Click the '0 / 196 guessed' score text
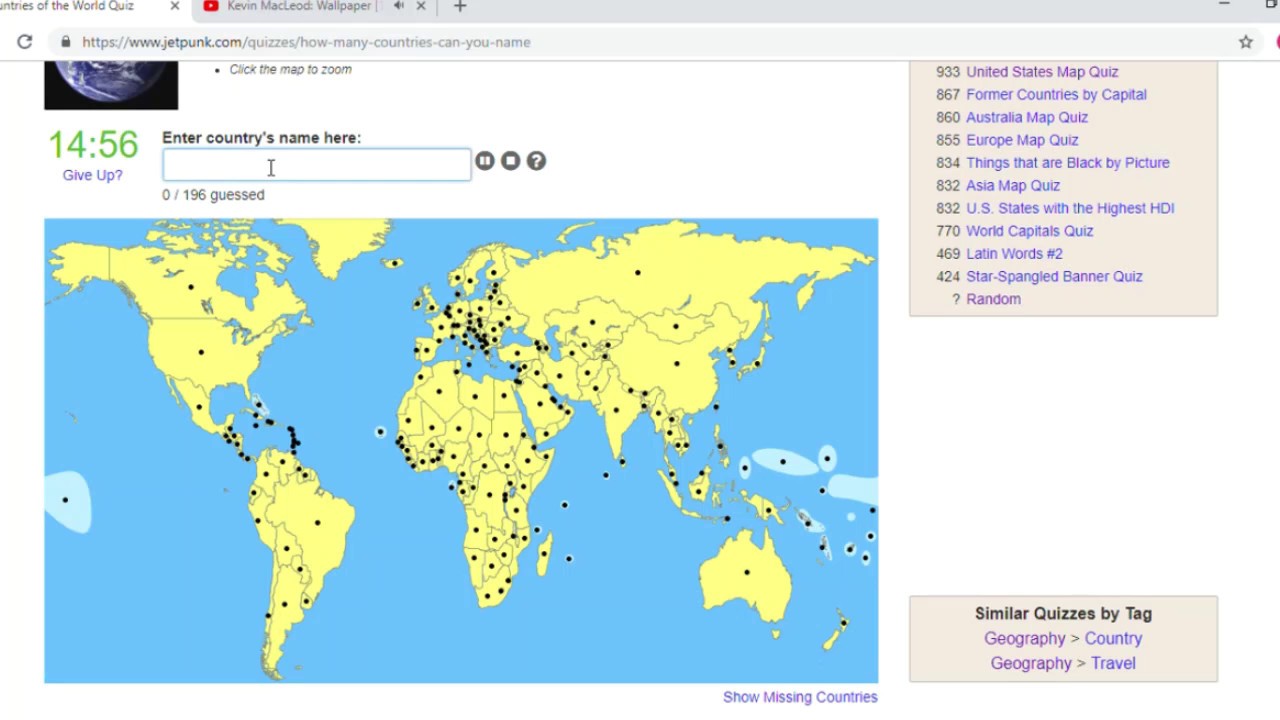The height and width of the screenshot is (720, 1280). [213, 195]
